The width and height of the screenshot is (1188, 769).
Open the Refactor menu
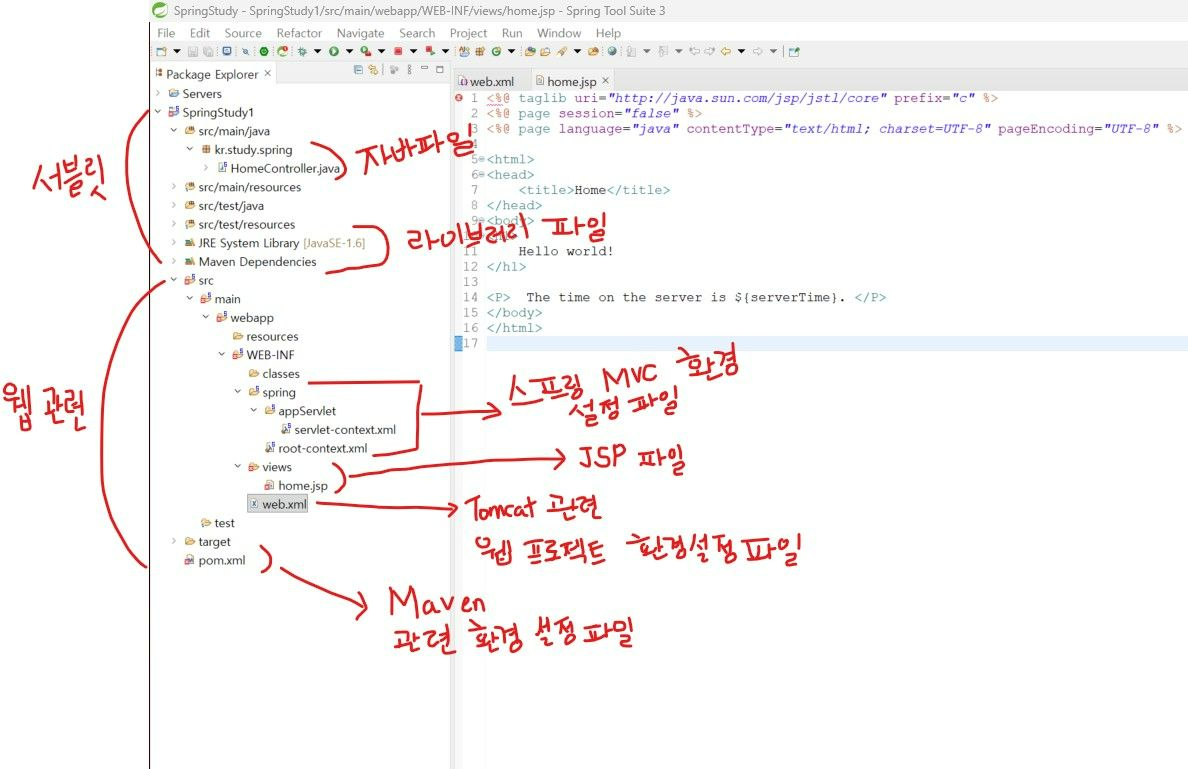tap(299, 33)
